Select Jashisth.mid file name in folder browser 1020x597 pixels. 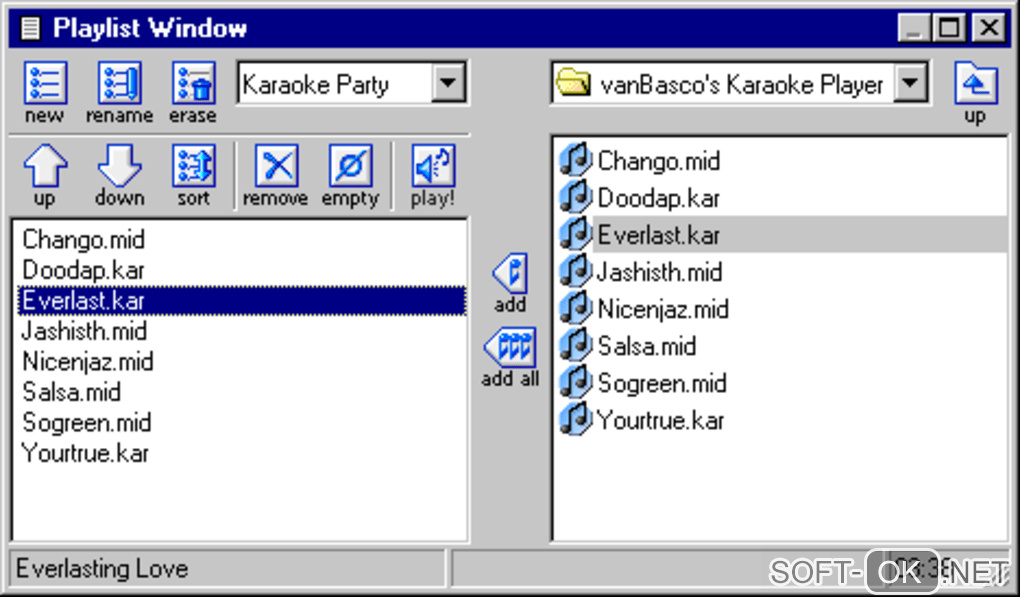pos(660,272)
